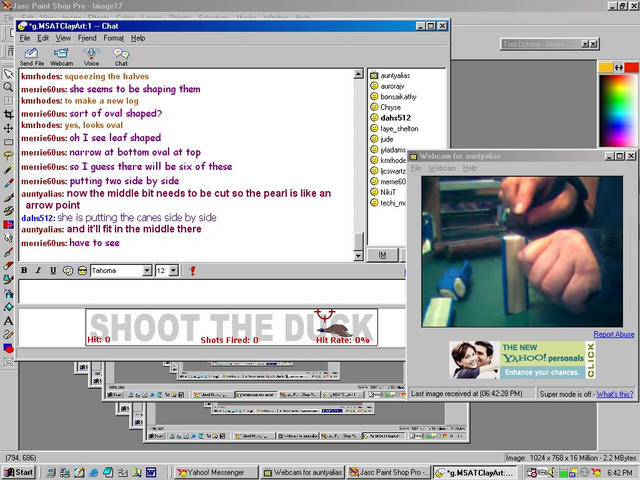Image resolution: width=640 pixels, height=480 pixels.
Task: Open the Friend menu
Action: [87, 38]
